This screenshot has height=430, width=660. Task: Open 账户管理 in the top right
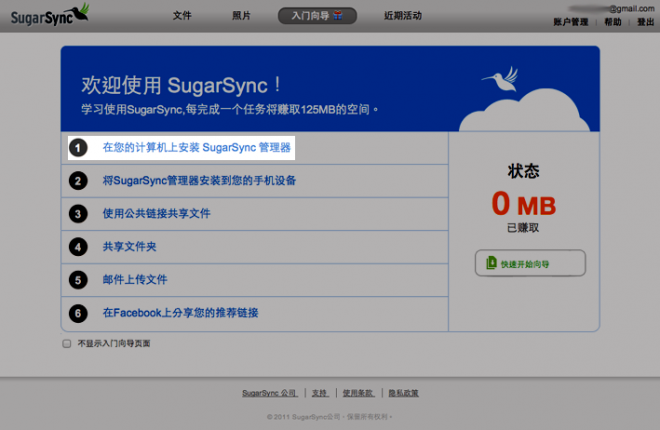571,22
